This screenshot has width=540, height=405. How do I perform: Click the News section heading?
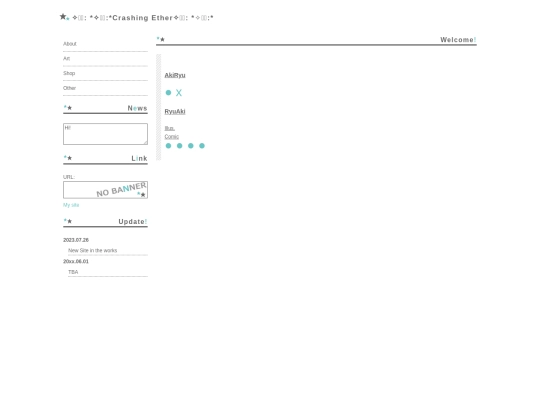[x=137, y=108]
